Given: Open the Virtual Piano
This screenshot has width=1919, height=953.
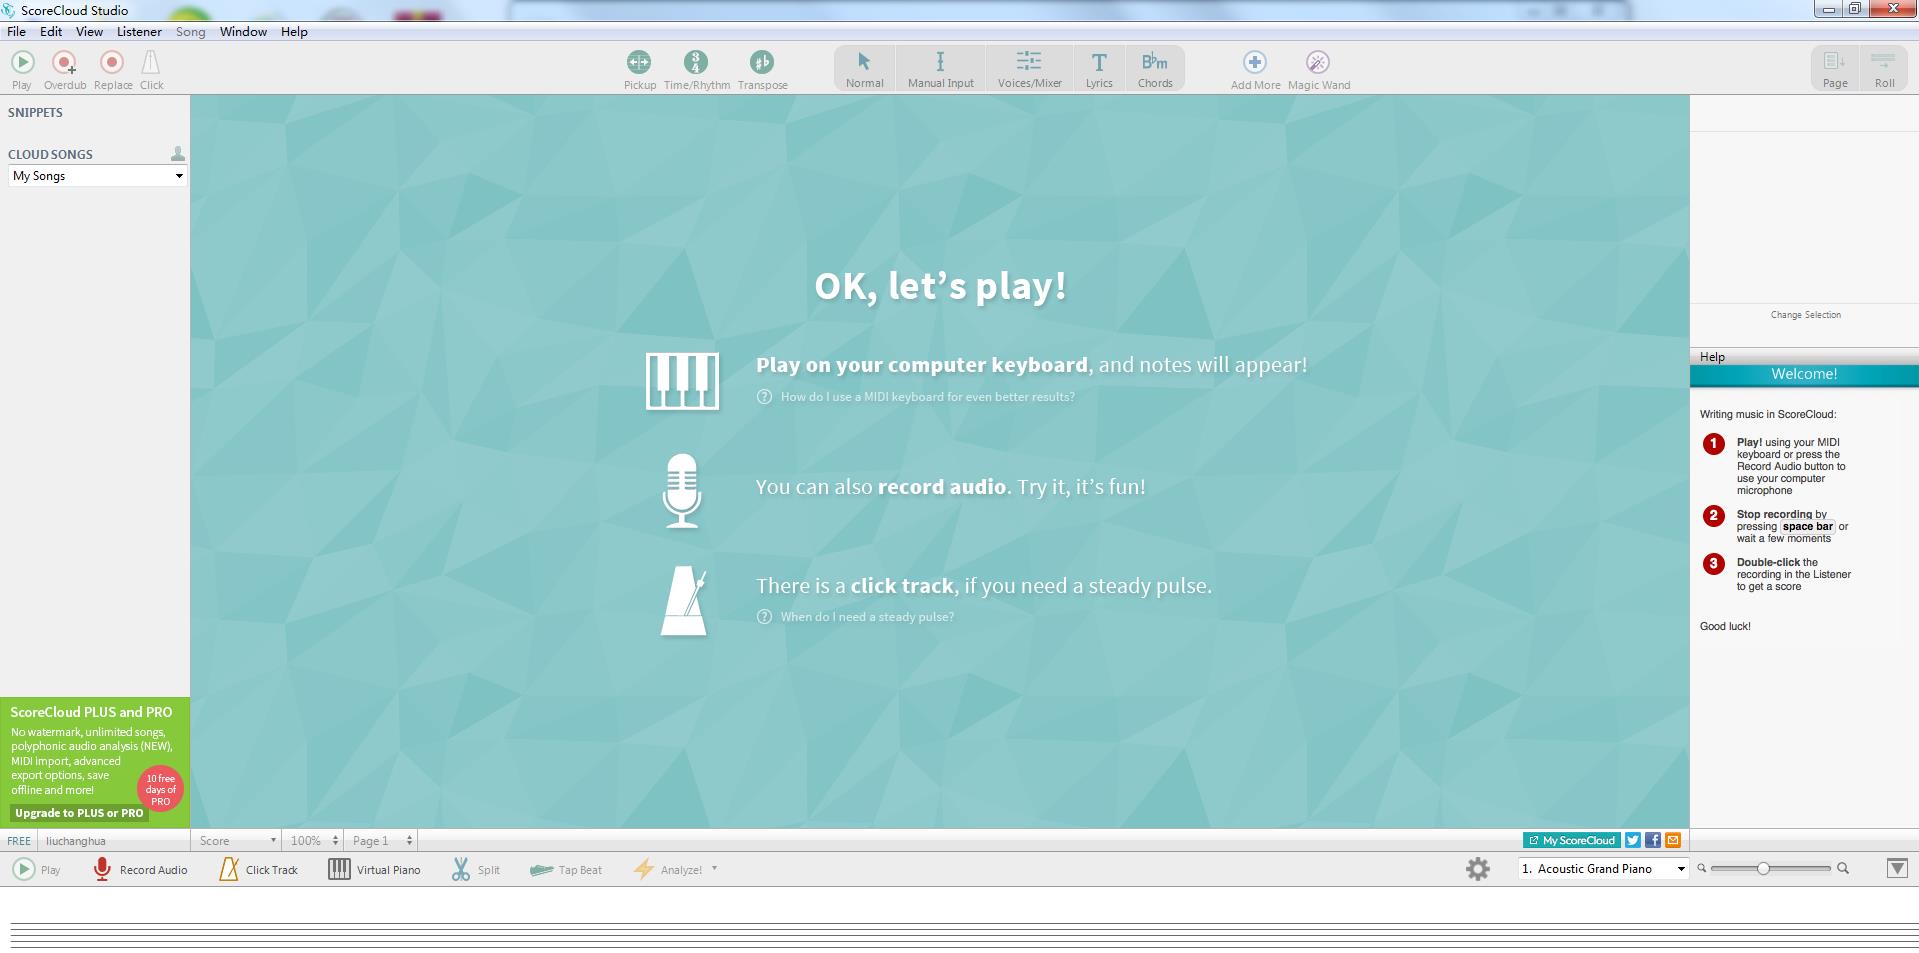Looking at the screenshot, I should [x=374, y=870].
